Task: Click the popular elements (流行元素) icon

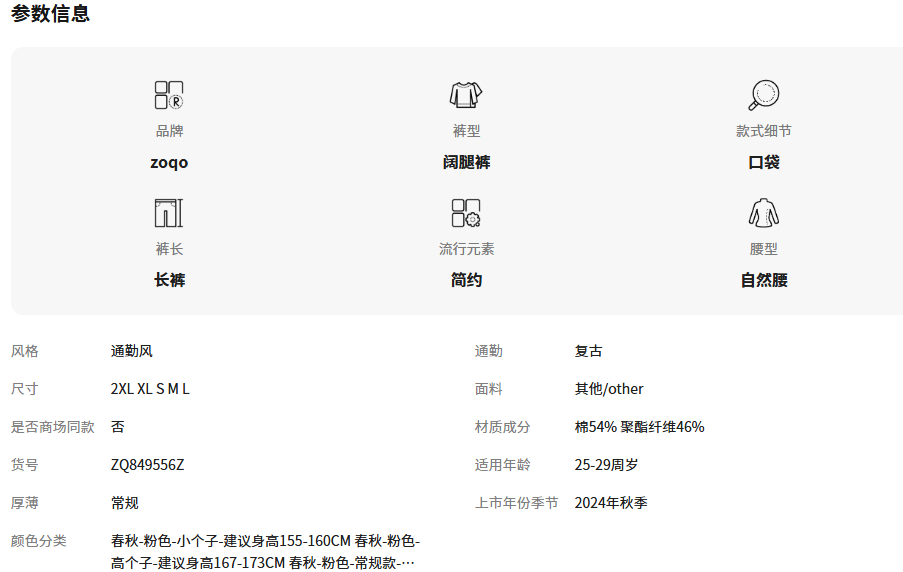Action: click(x=466, y=213)
